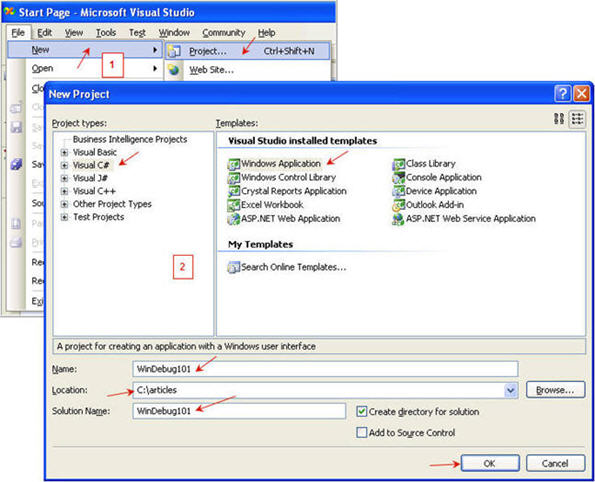This screenshot has width=595, height=482.
Task: Switch templates view to large icons
Action: pos(559,119)
